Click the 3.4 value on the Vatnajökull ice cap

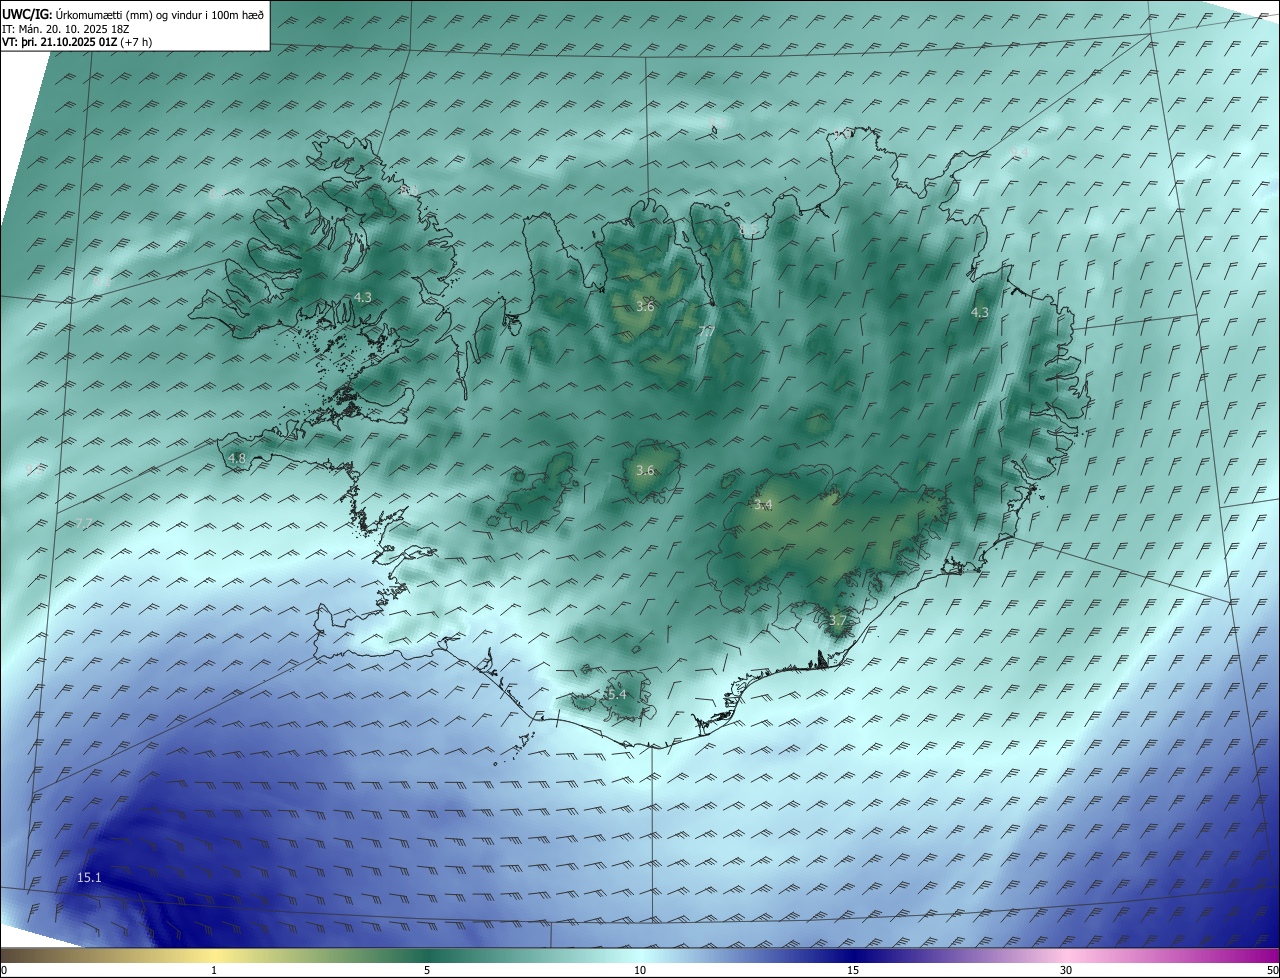[x=763, y=505]
